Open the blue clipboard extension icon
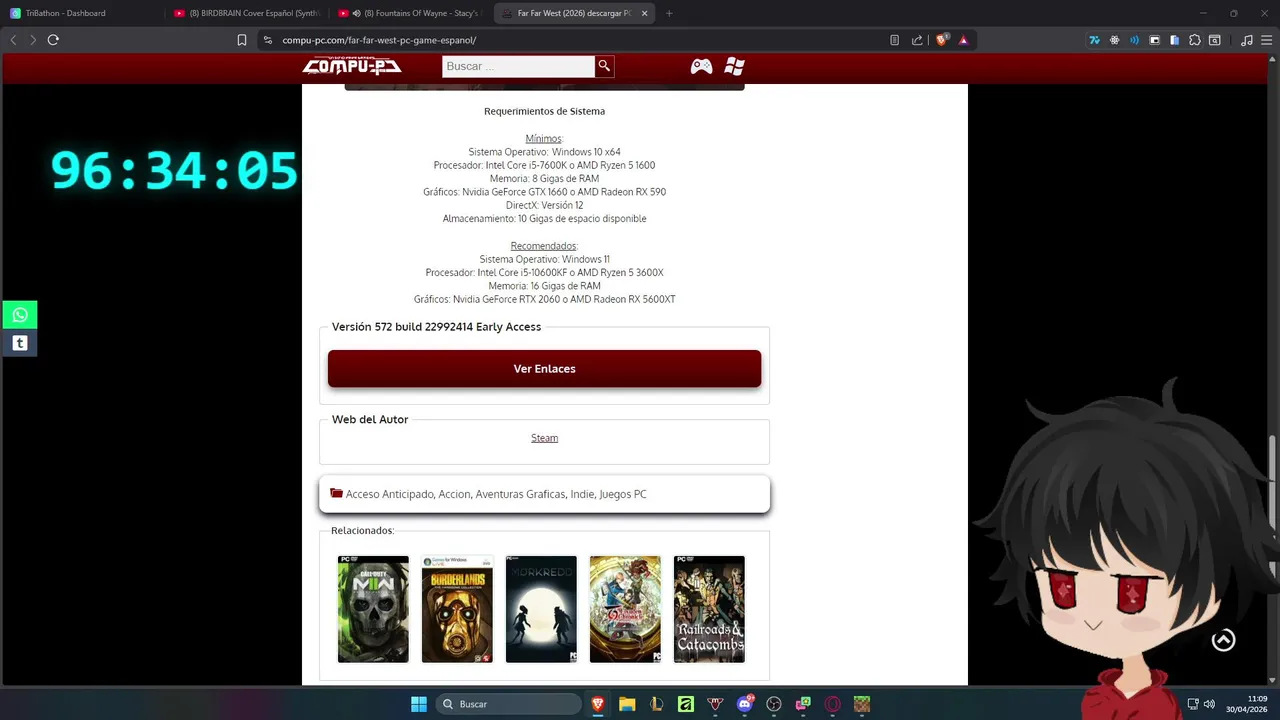 pos(1175,40)
